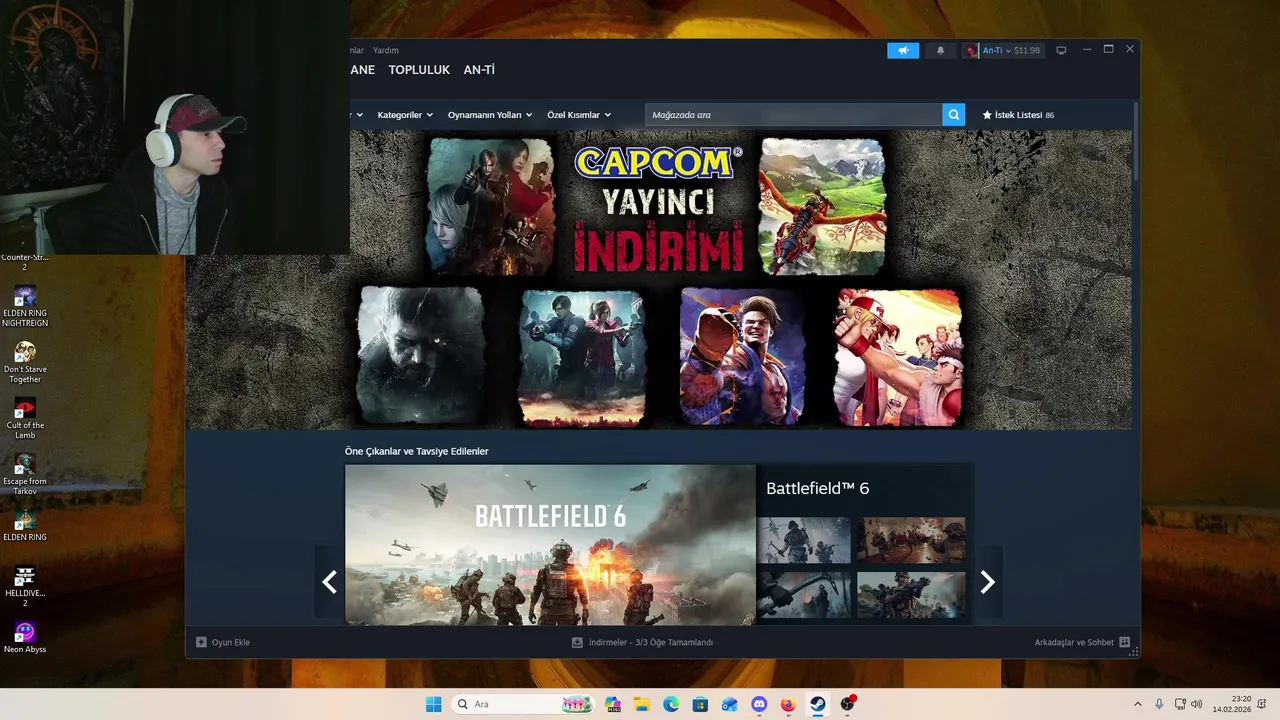Screen dimensions: 1280x720
Task: Open Monster Hunter dragon artwork tile
Action: click(x=823, y=206)
